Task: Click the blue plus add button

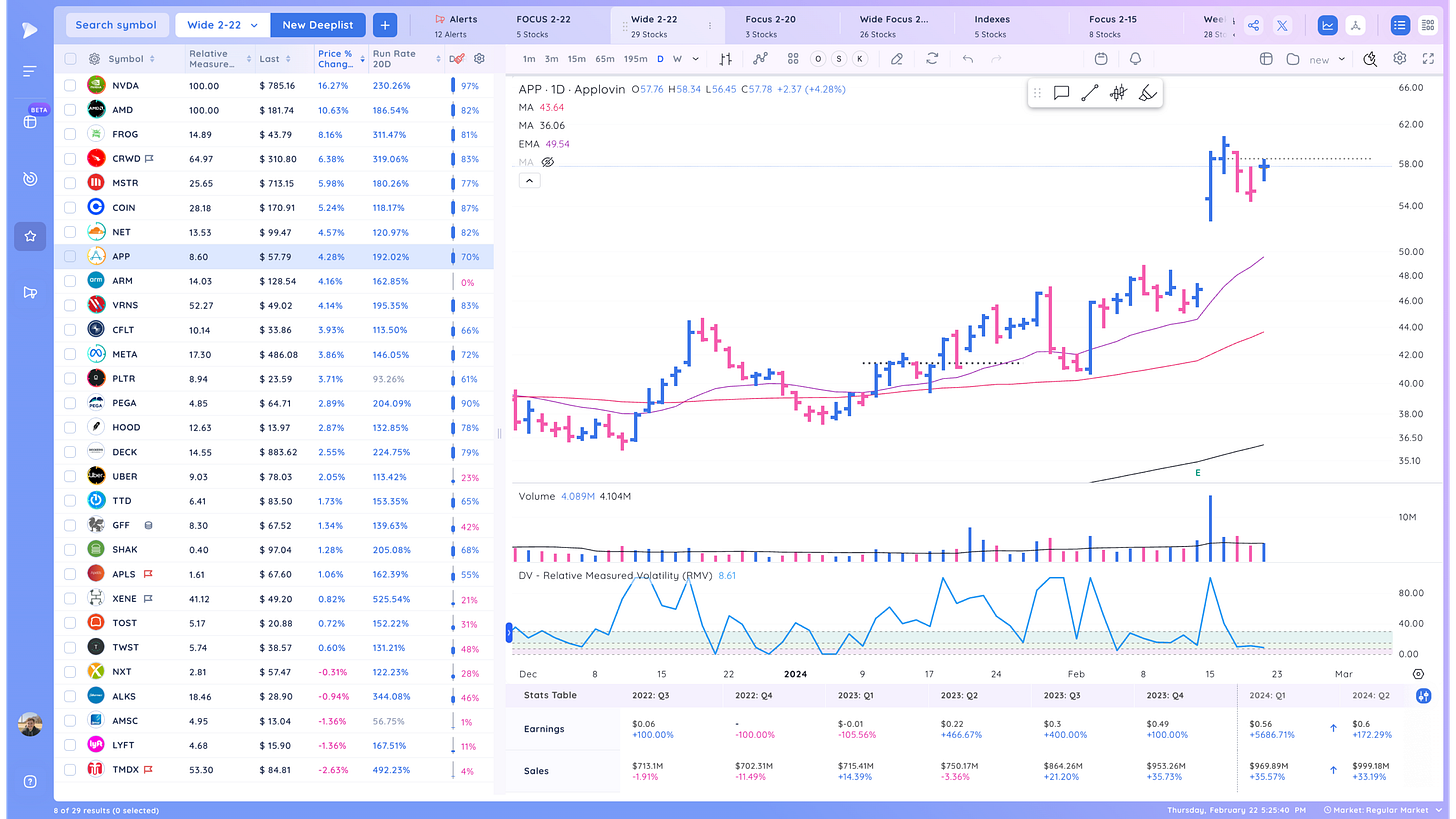Action: pyautogui.click(x=384, y=25)
